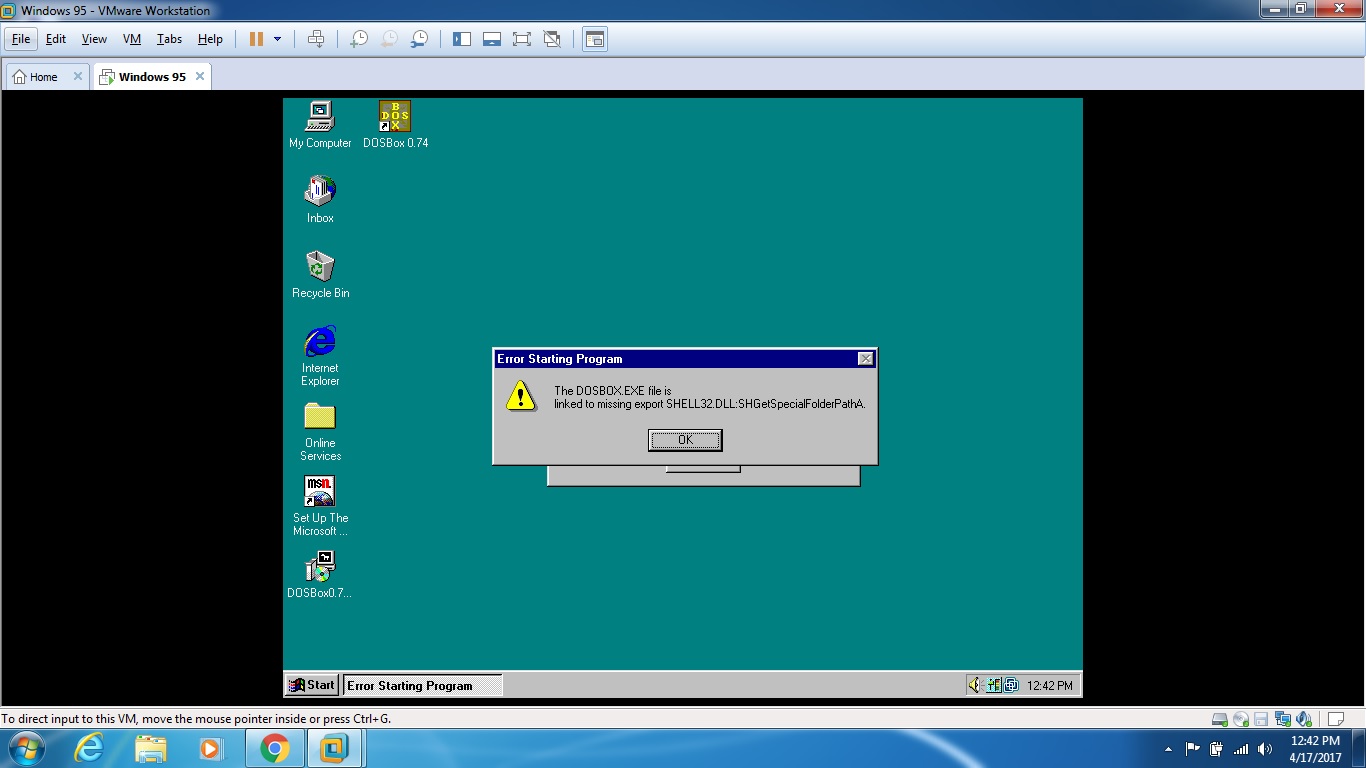Select the Online Services folder
The image size is (1366, 768).
[x=320, y=431]
